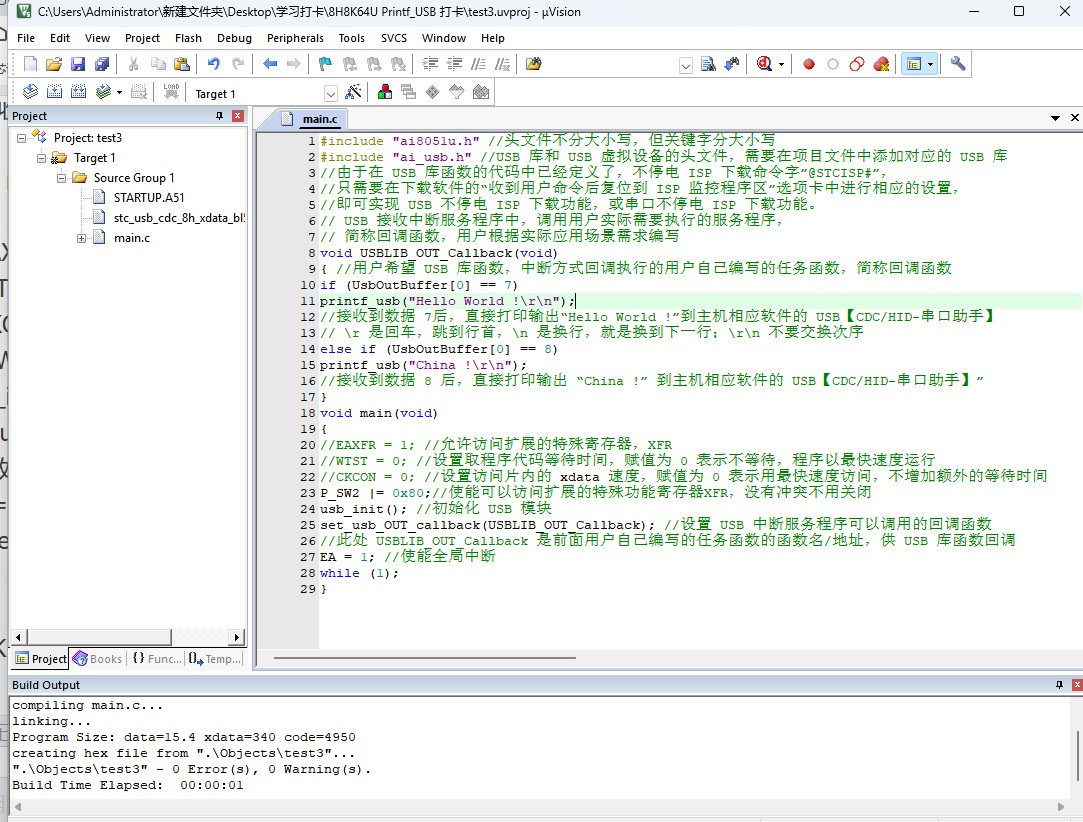Switch to the Functions tab

pos(157,659)
